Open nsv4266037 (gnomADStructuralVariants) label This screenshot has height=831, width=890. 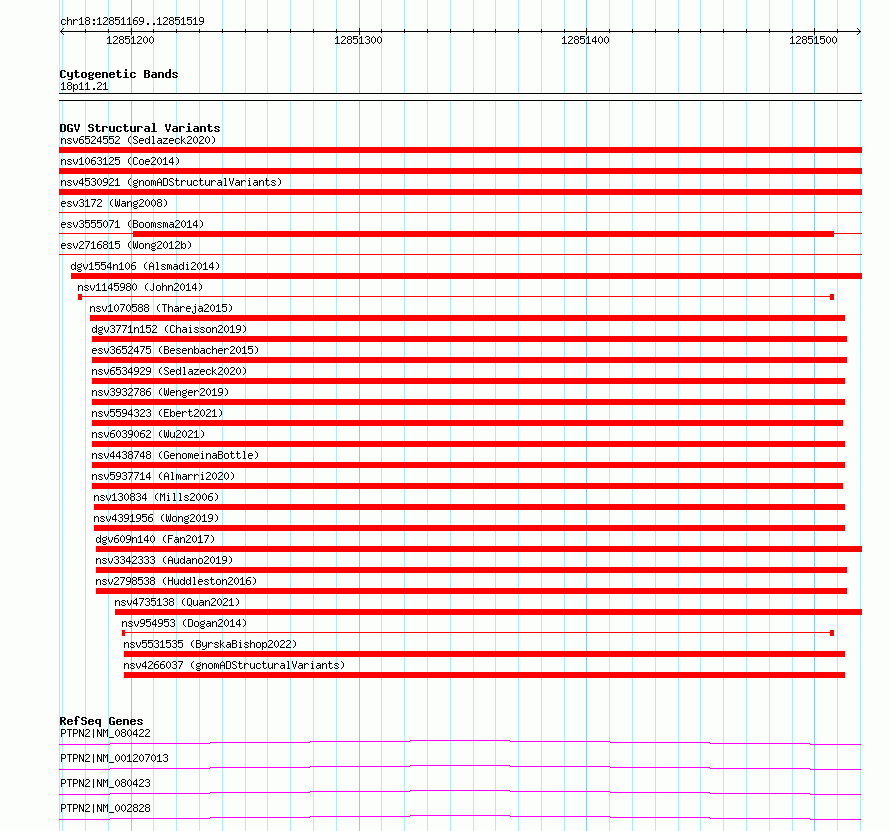pos(234,665)
